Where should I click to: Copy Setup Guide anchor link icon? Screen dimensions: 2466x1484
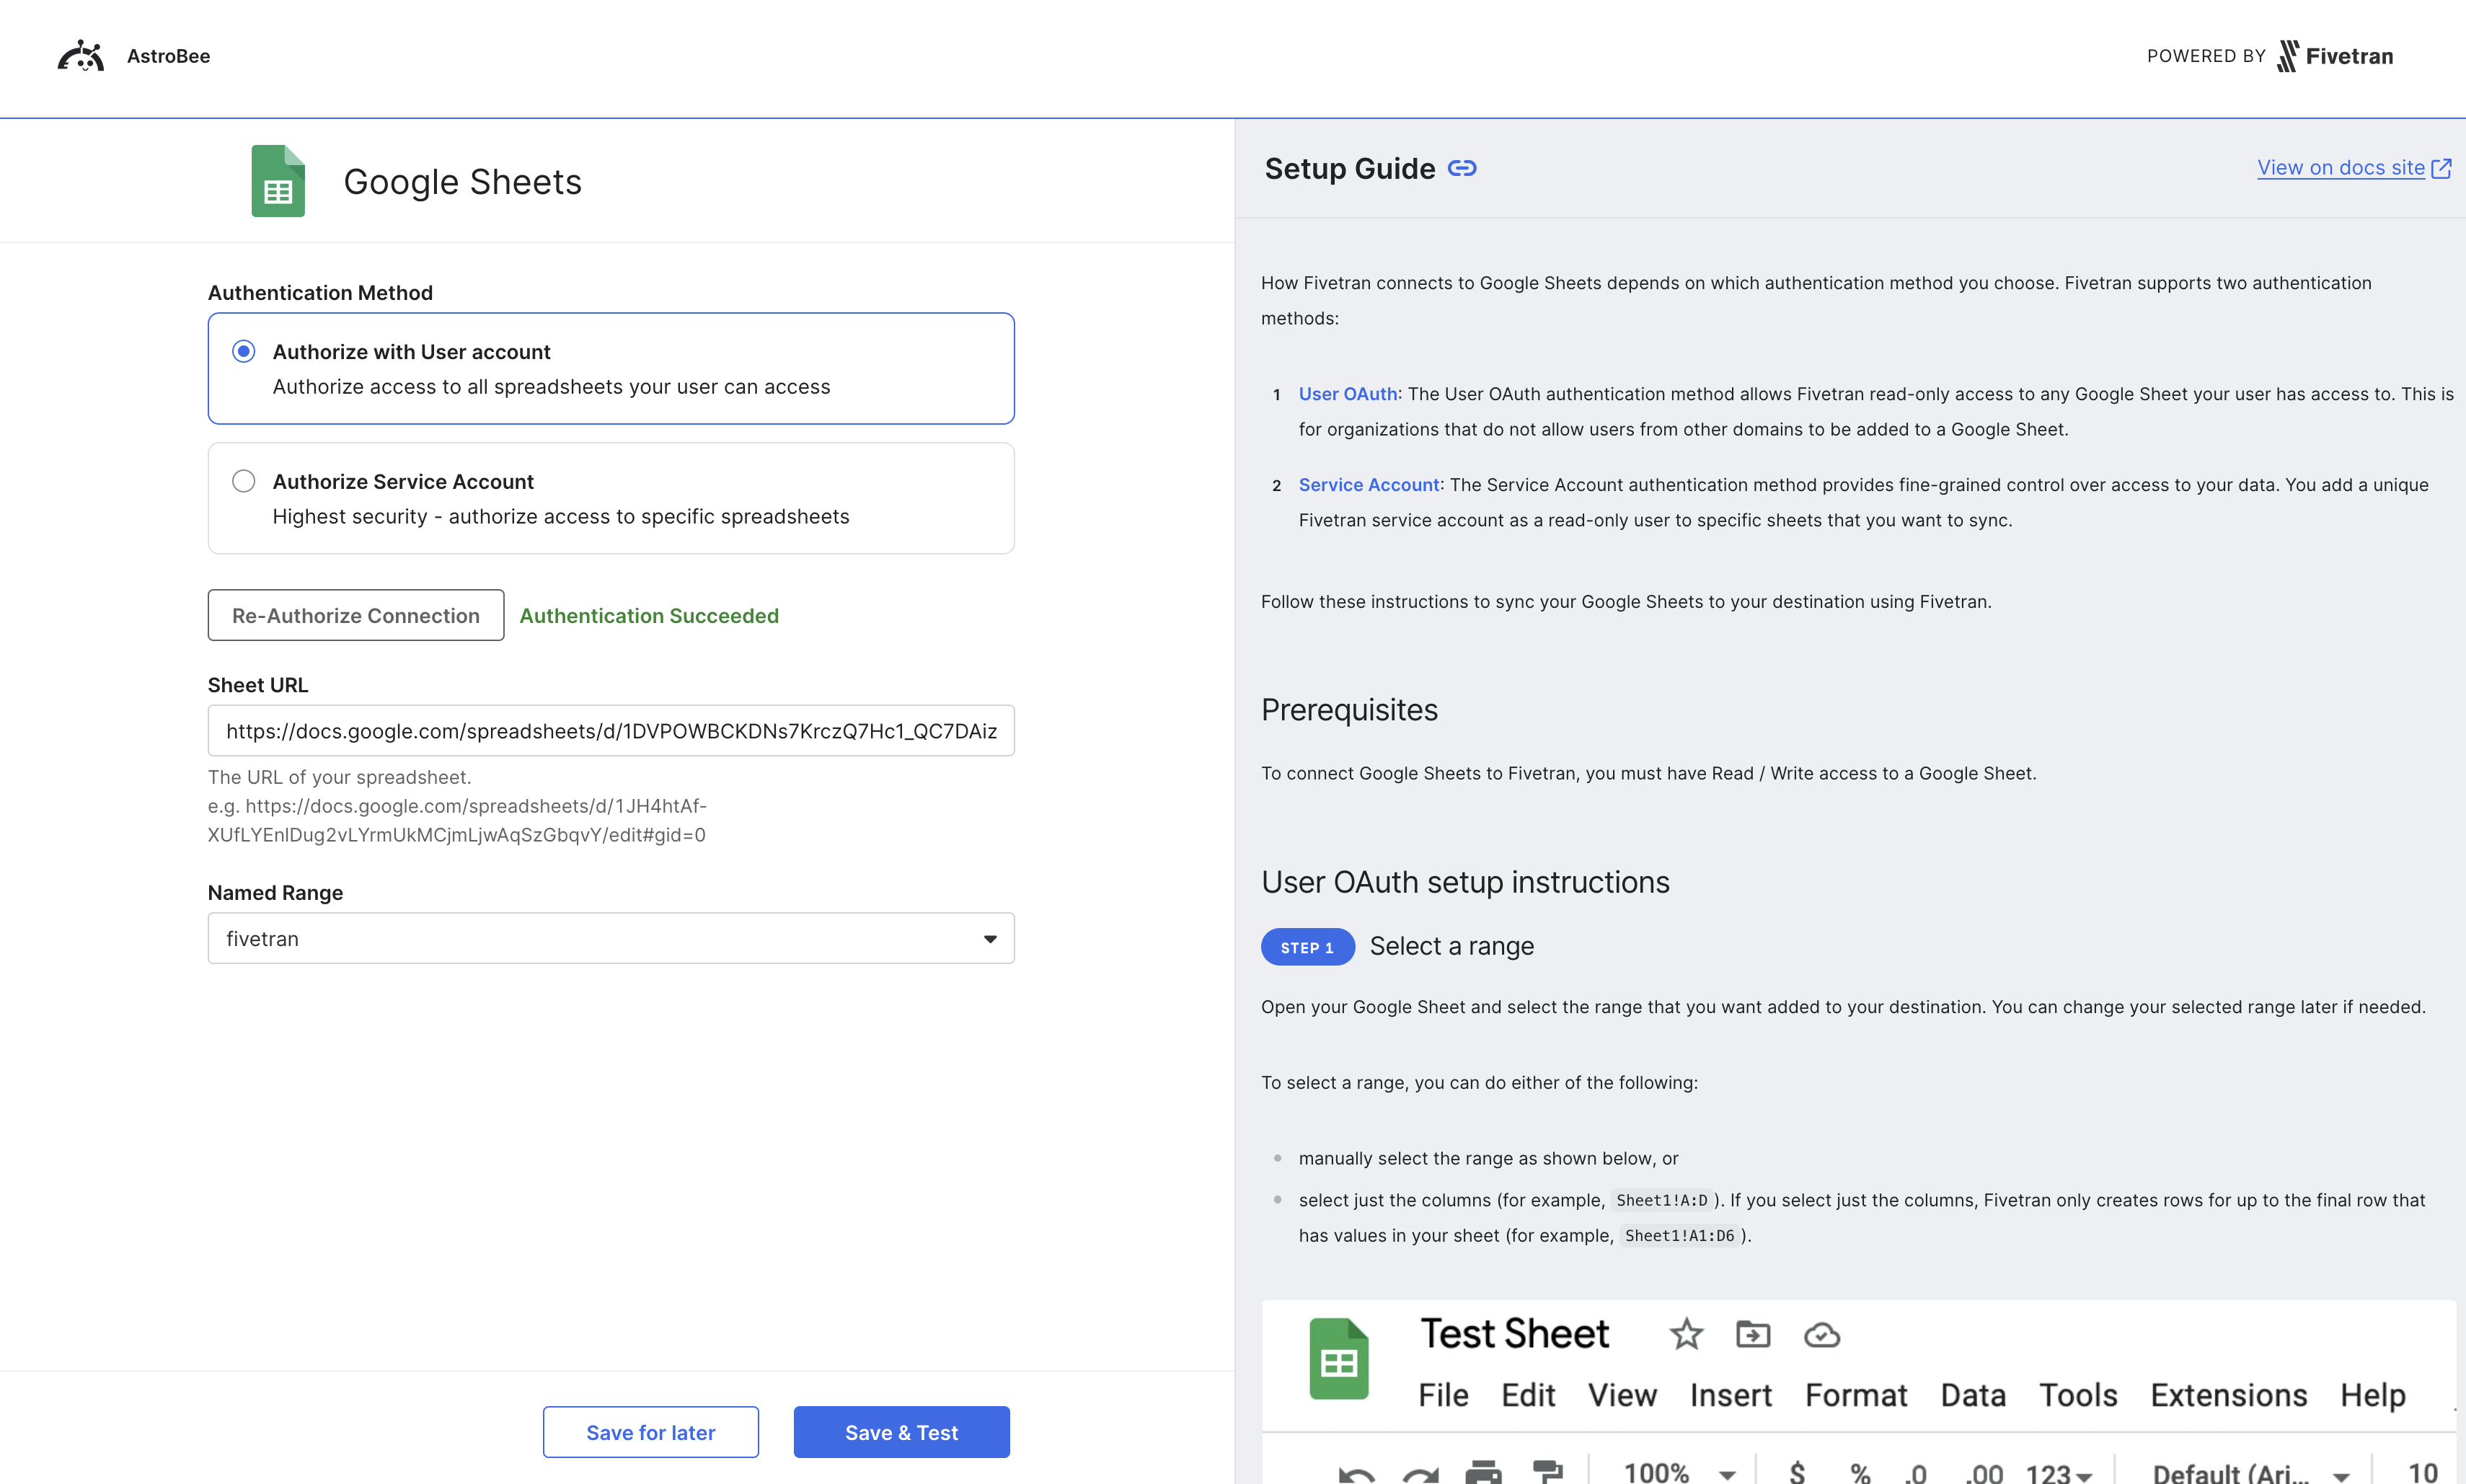pyautogui.click(x=1461, y=168)
